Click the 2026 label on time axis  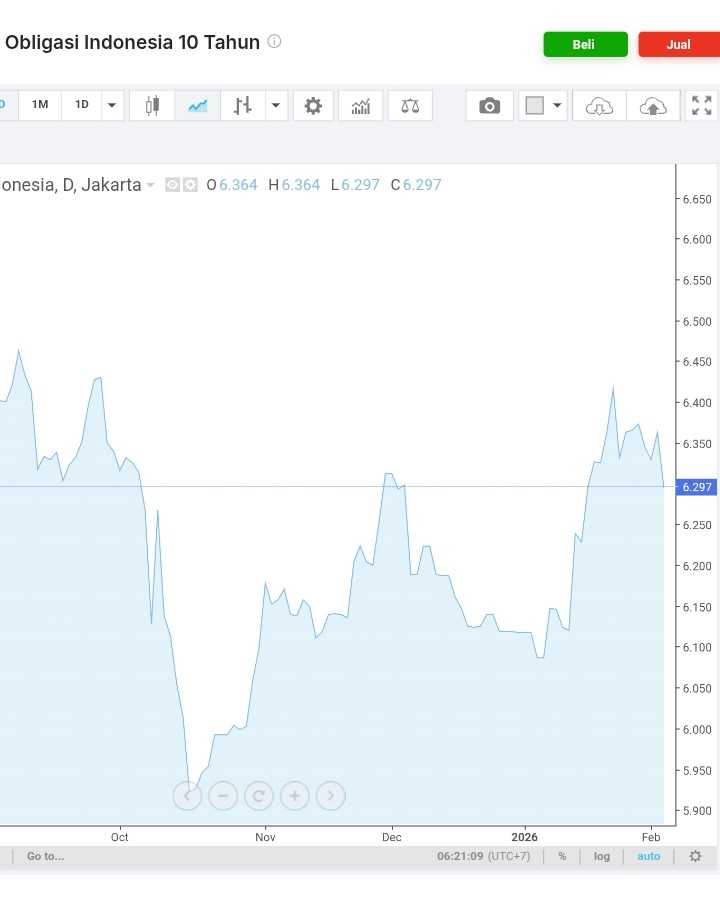click(x=524, y=837)
